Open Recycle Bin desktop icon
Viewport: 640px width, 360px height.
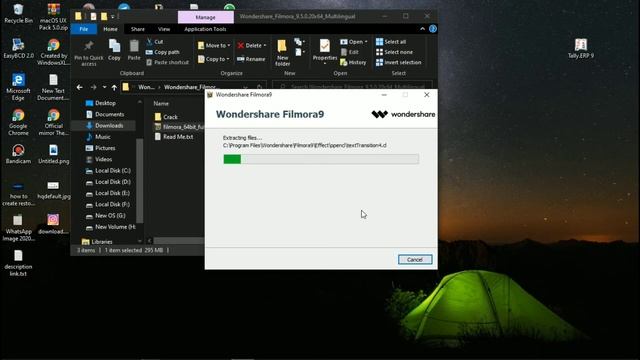tap(18, 13)
